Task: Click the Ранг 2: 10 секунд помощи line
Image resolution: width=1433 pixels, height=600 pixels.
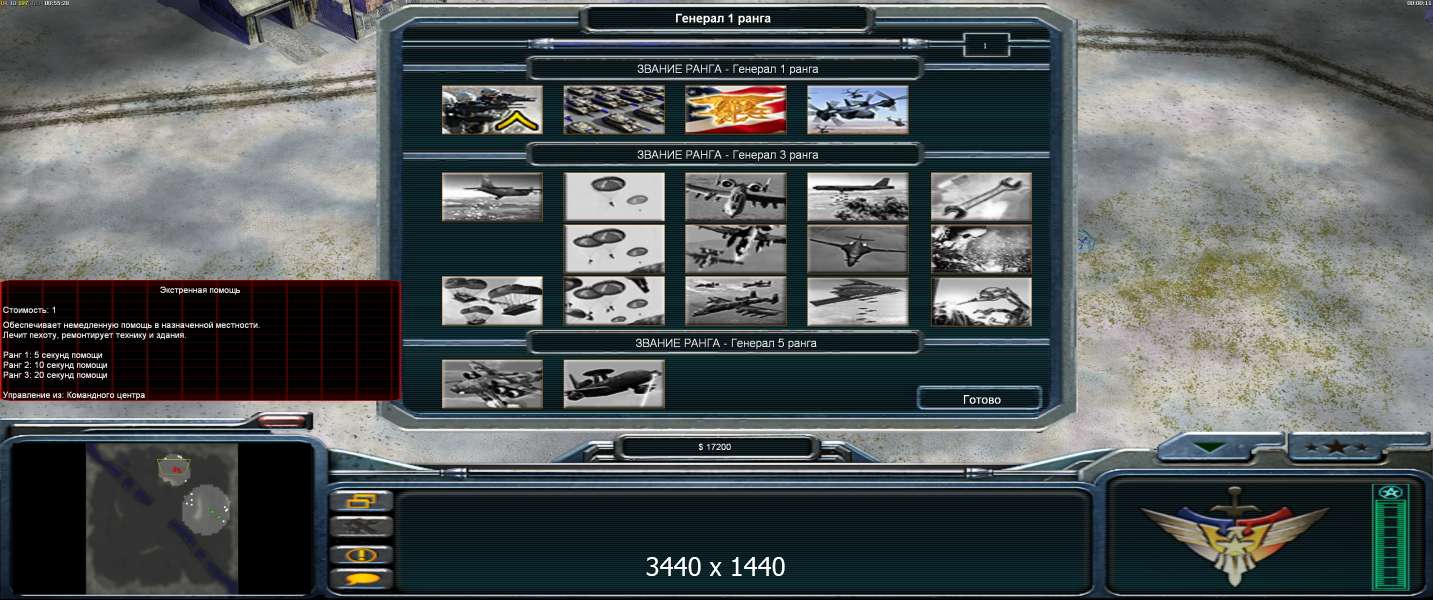Action: click(x=56, y=365)
